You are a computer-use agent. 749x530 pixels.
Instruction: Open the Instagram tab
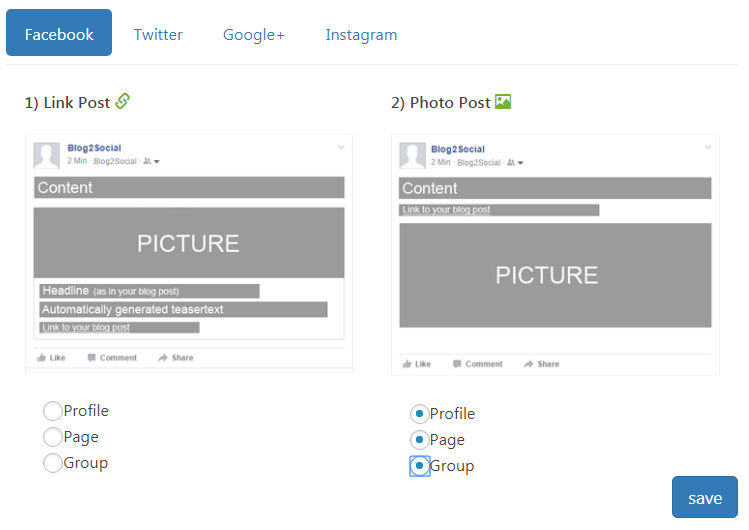pos(361,34)
